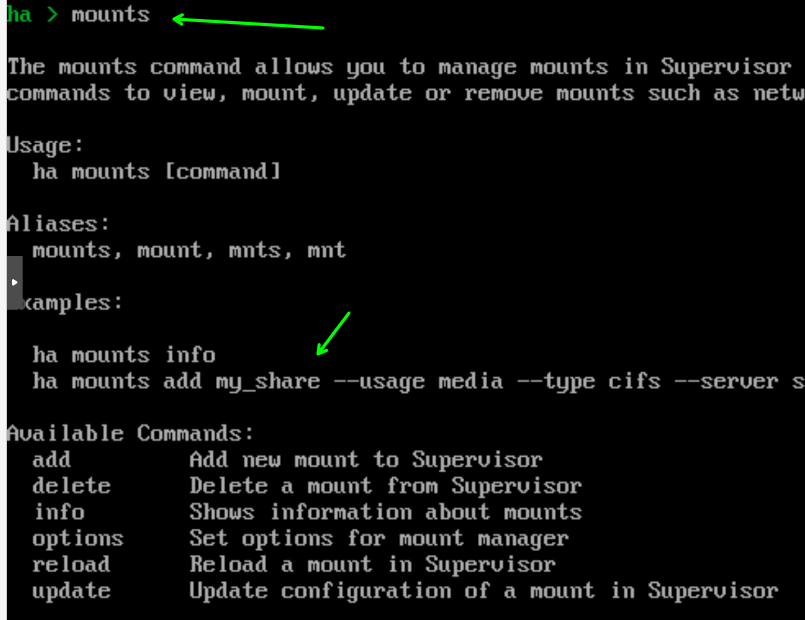Viewport: 805px width, 620px height.
Task: Click the 'mounts' command at prompt
Action: [111, 14]
